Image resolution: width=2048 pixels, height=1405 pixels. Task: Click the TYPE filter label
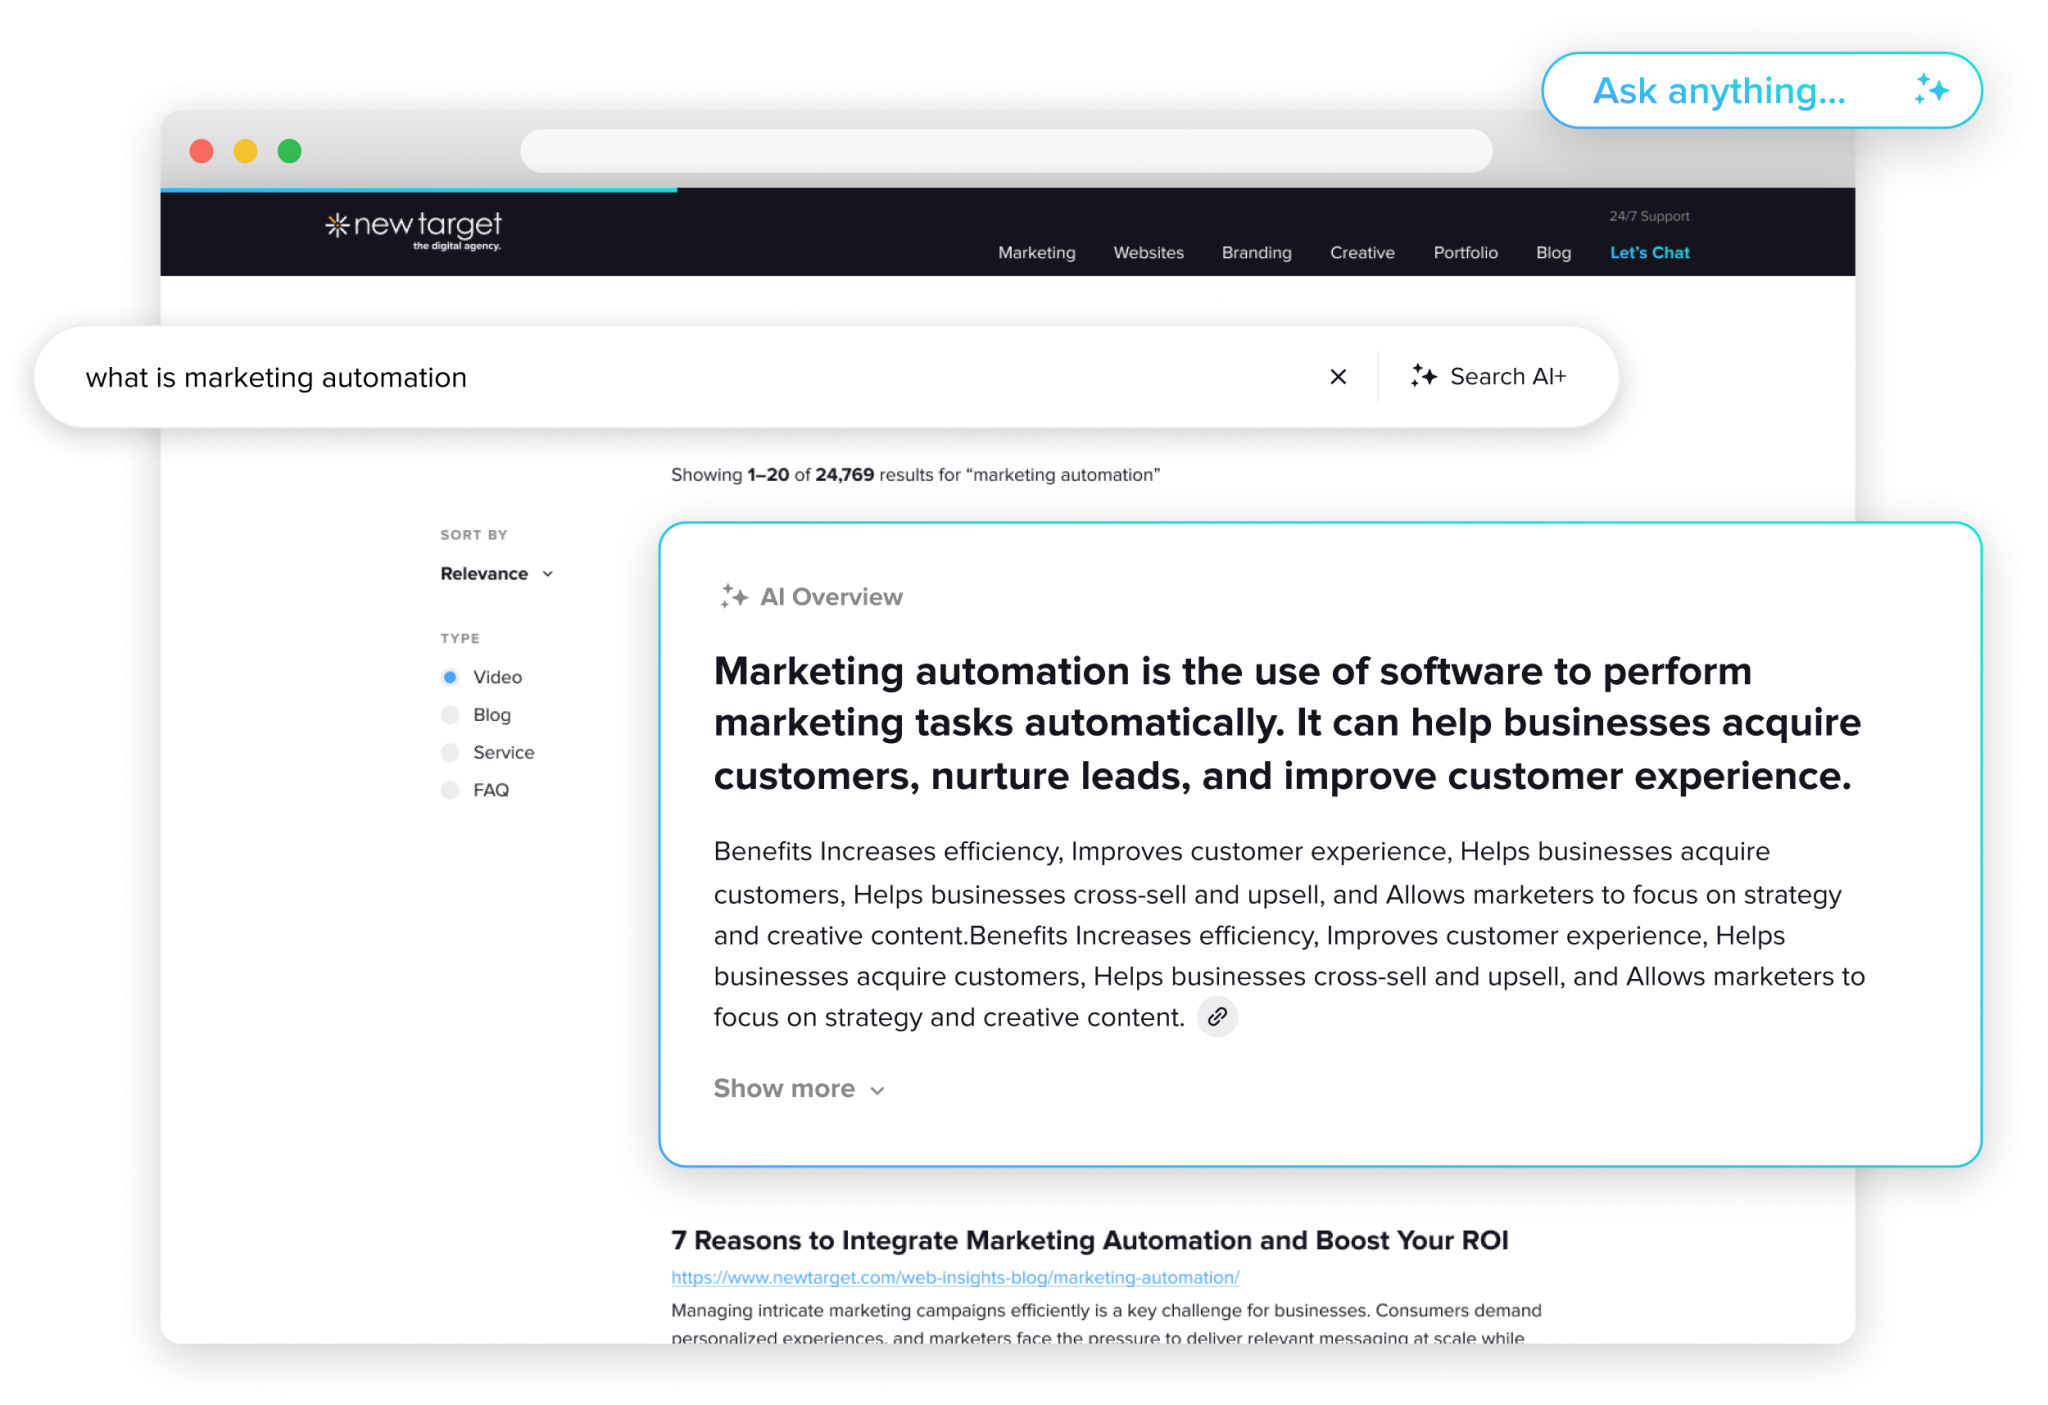coord(460,638)
